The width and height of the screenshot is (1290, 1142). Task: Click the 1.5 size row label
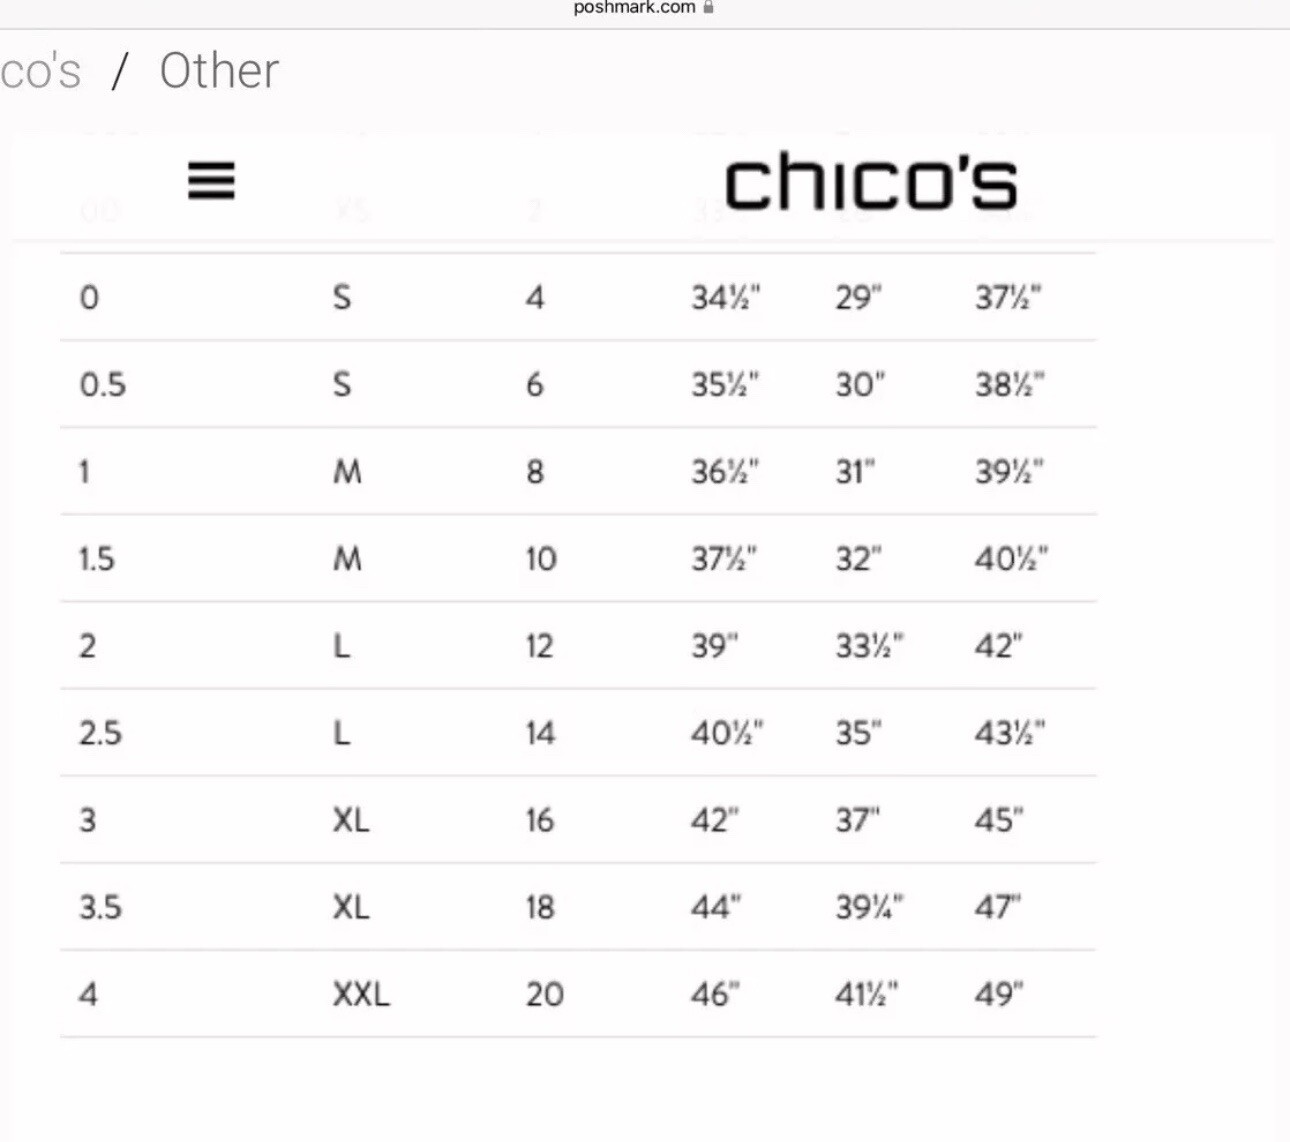(x=97, y=558)
